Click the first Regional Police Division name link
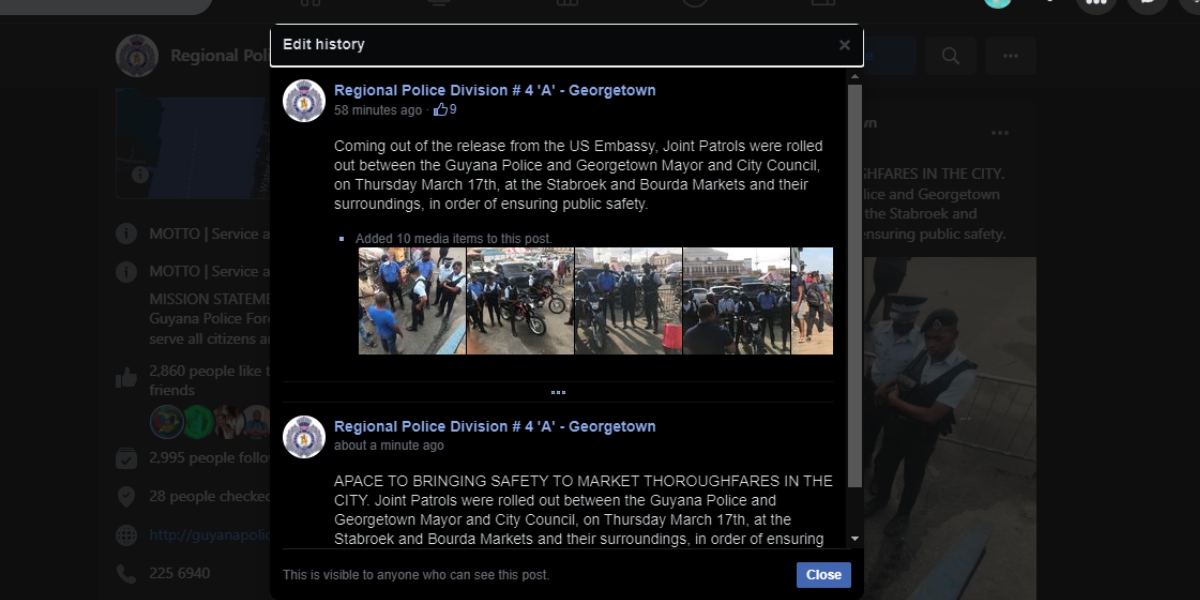Image resolution: width=1200 pixels, height=600 pixels. (495, 90)
